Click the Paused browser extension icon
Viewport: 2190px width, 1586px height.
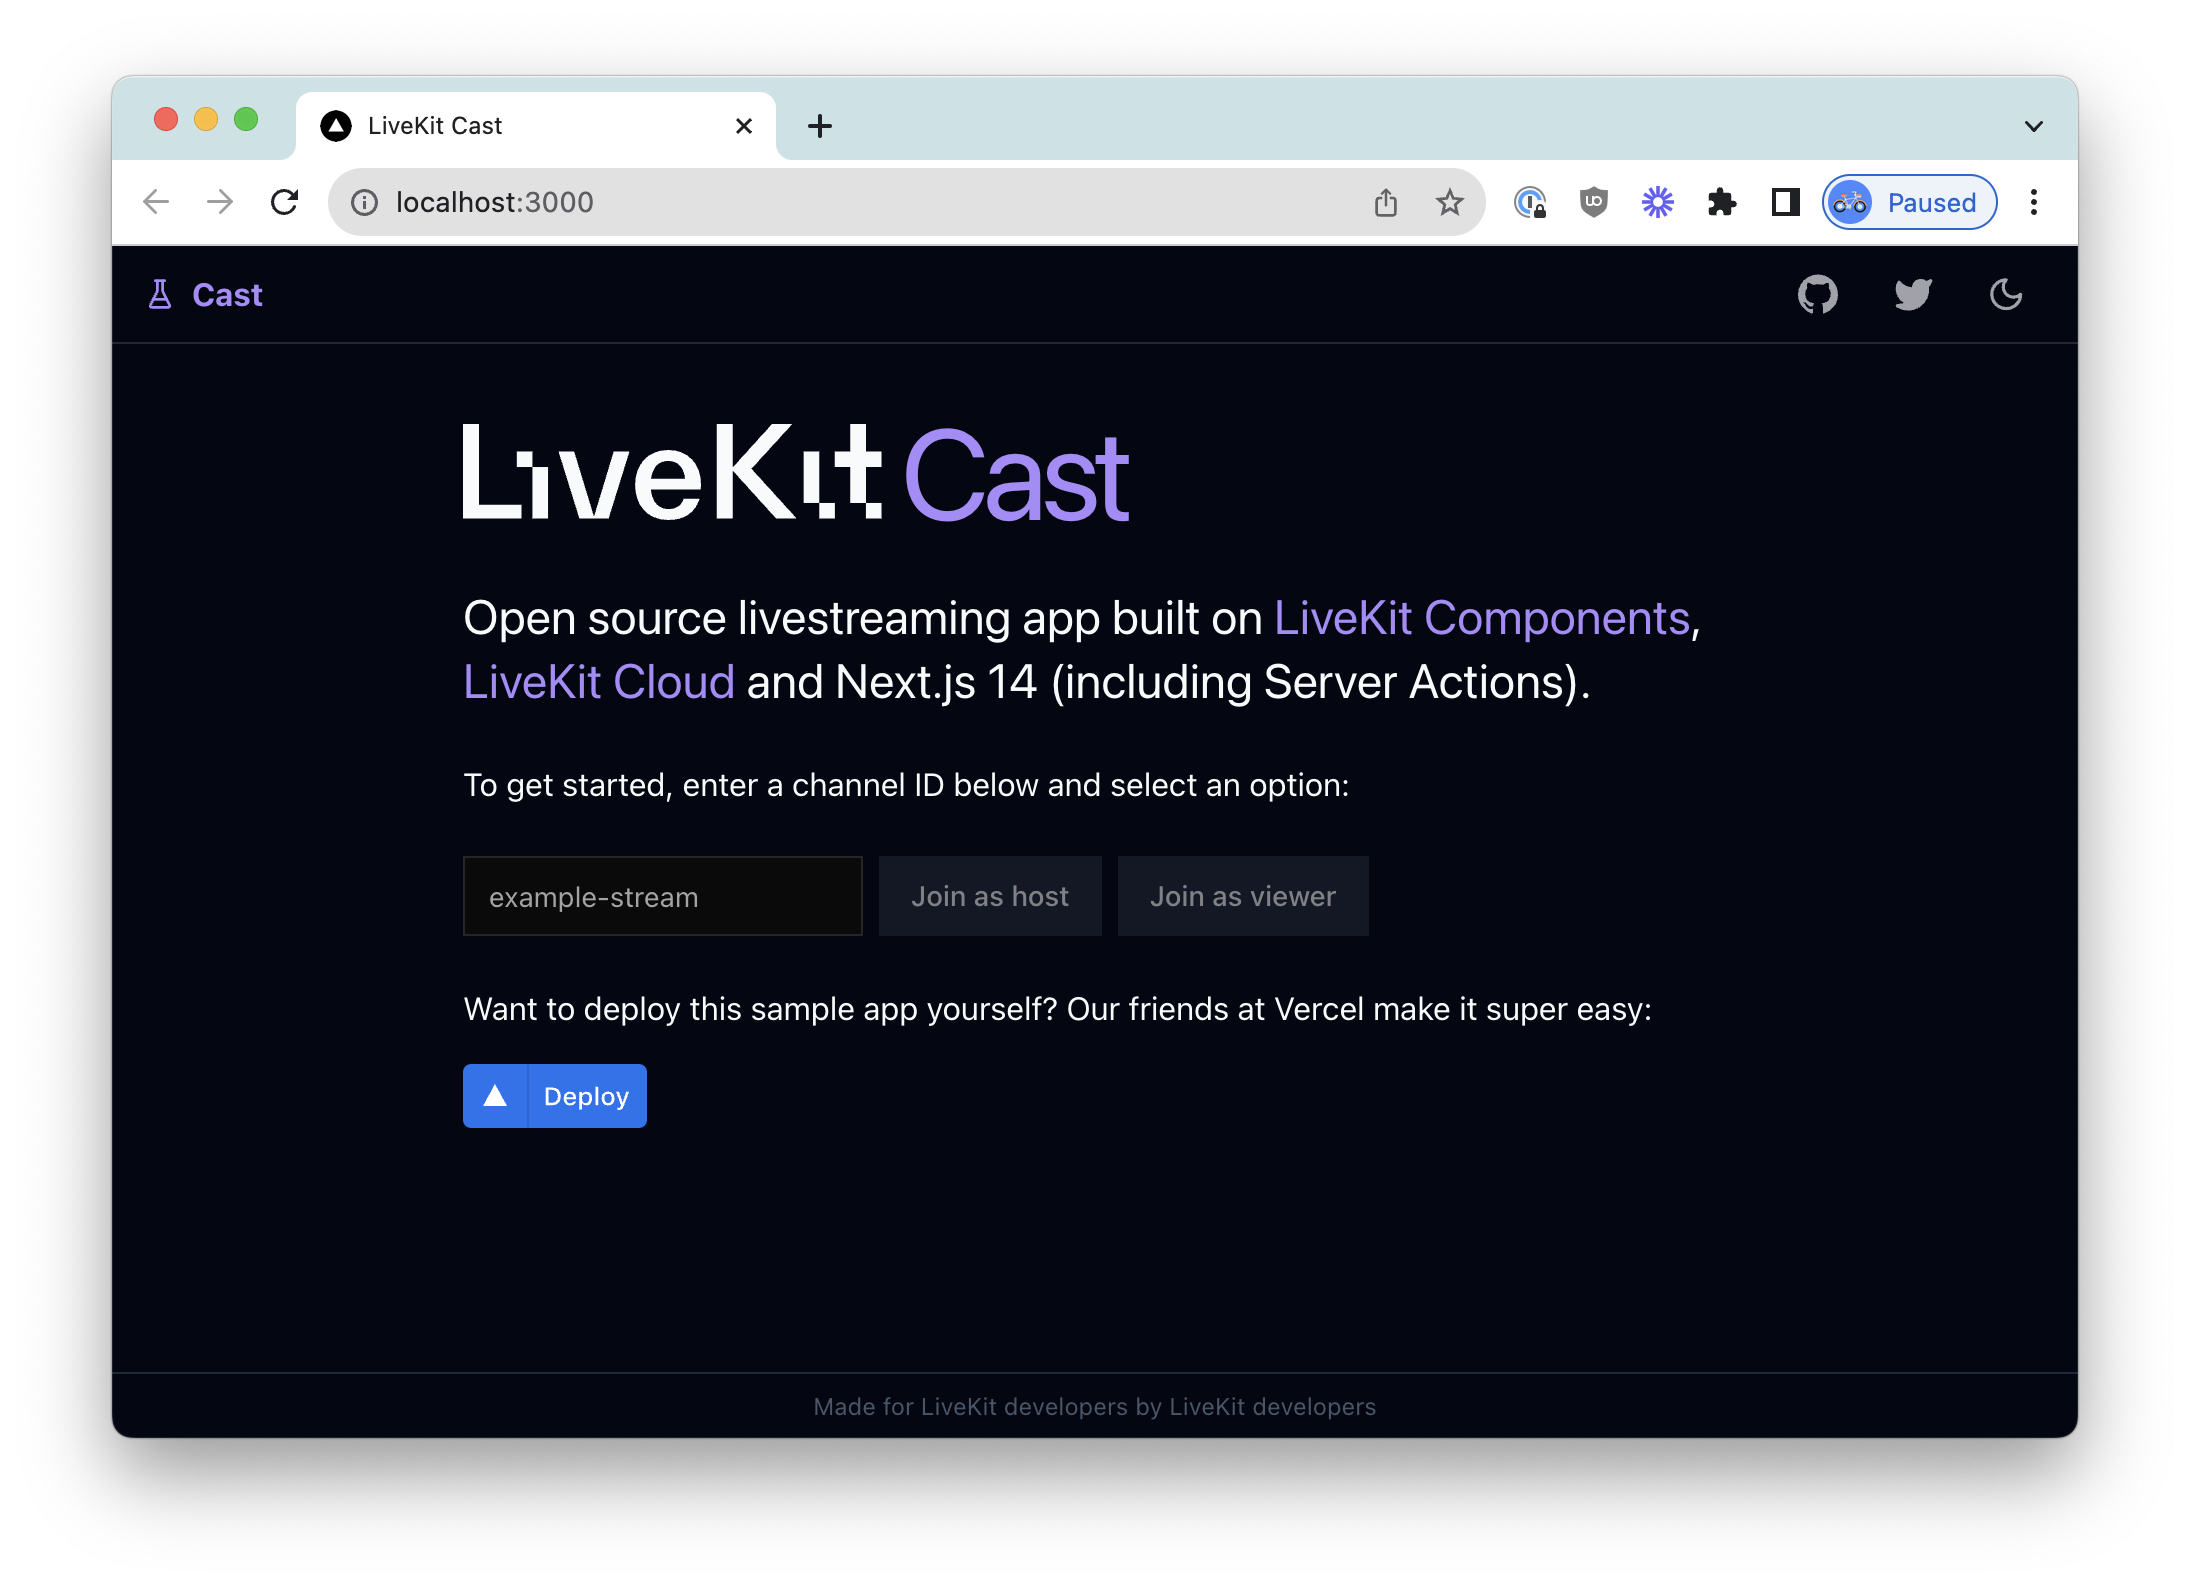pyautogui.click(x=1904, y=204)
